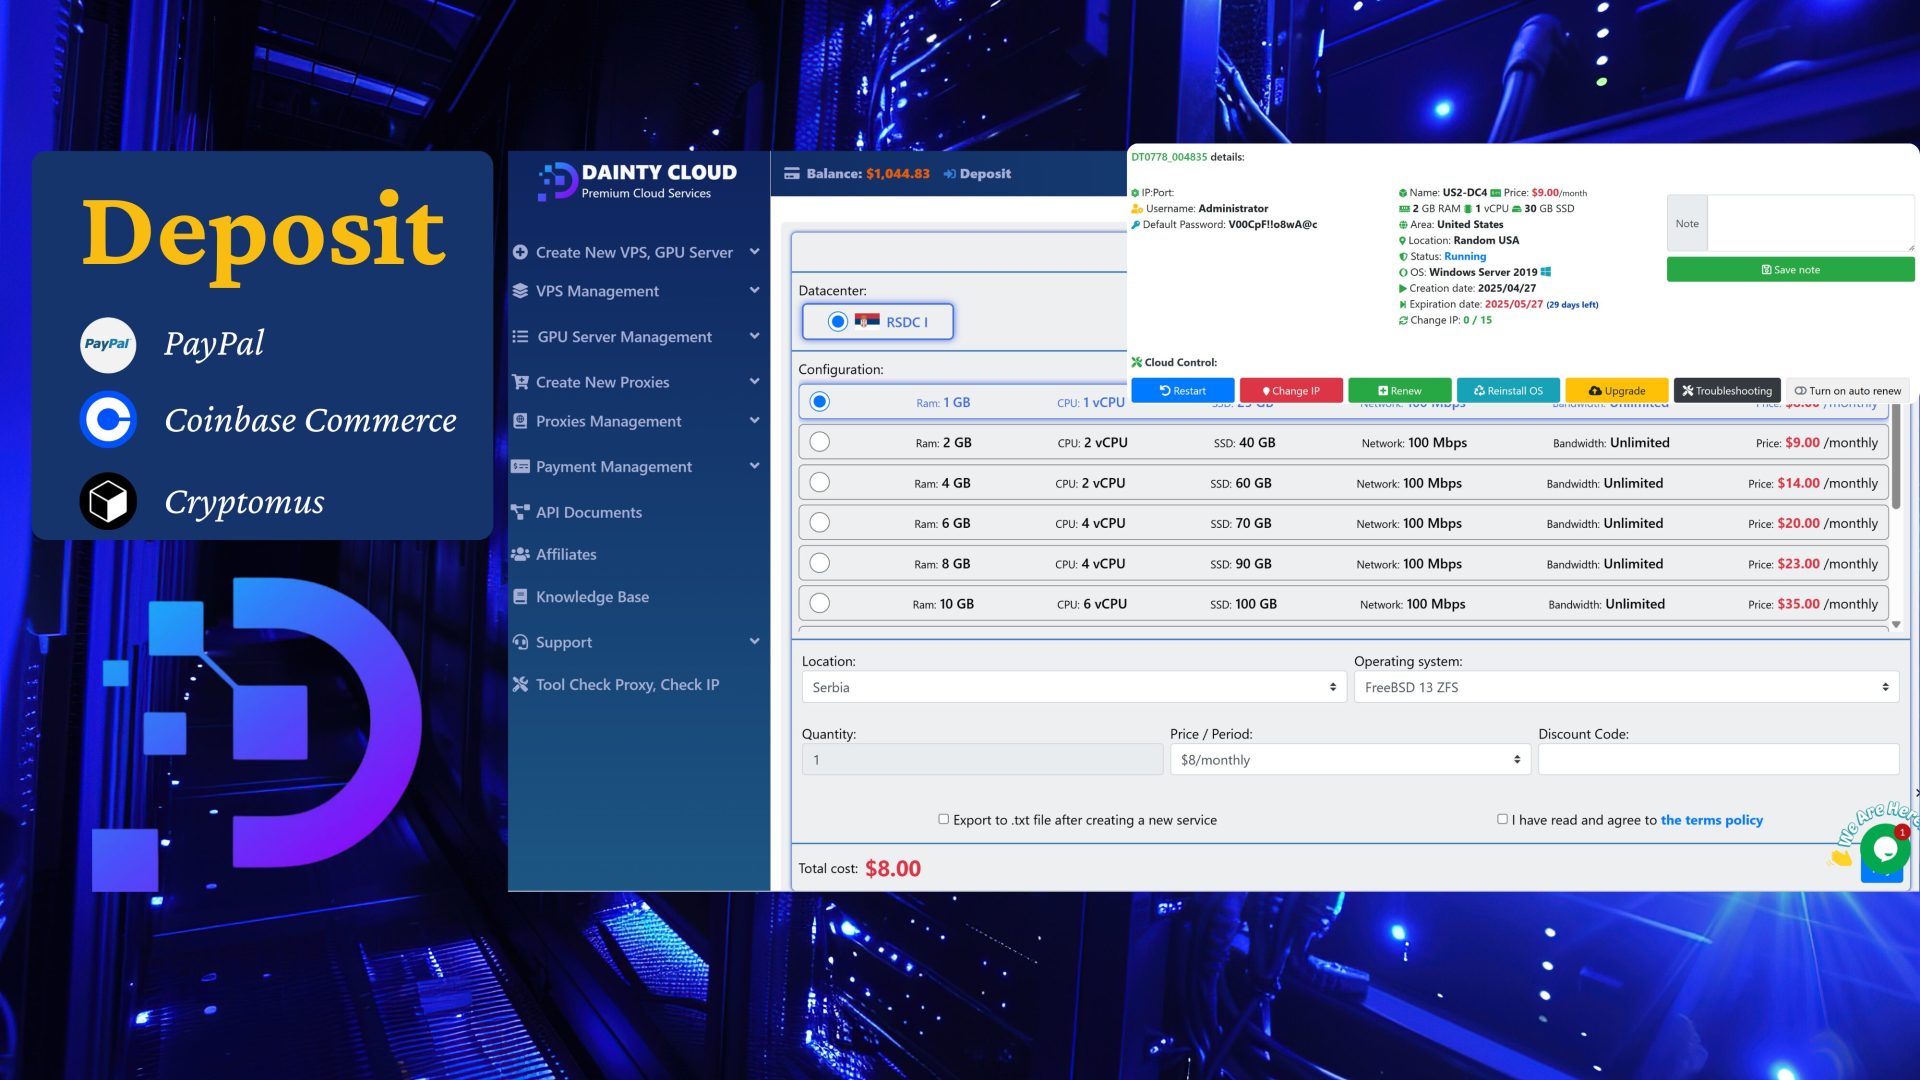Expand Support menu chevron
This screenshot has height=1080, width=1920.
coord(754,641)
